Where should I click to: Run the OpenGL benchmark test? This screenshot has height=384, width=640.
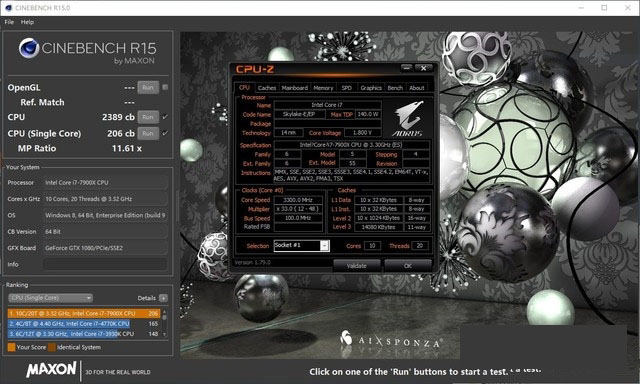148,87
